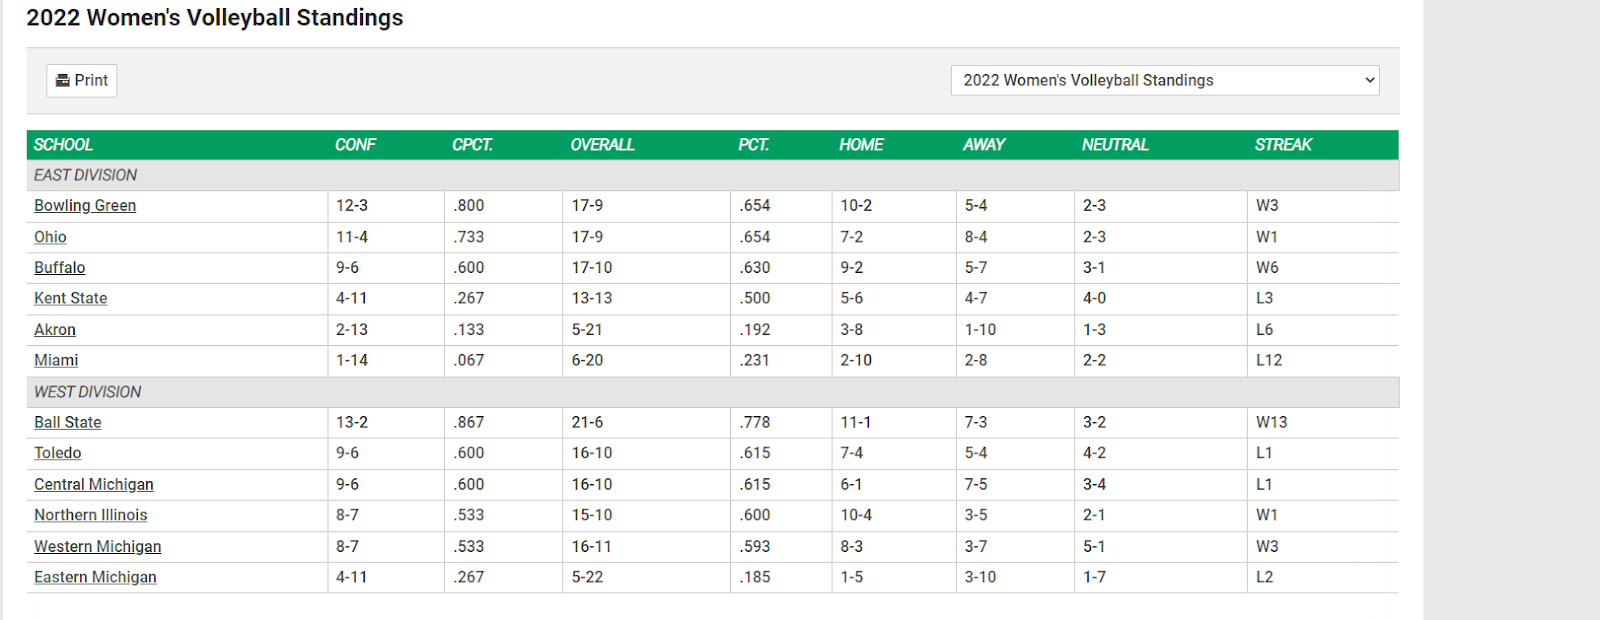Click the page title 2022 Women's Volleyball Standings
This screenshot has width=1600, height=620.
pyautogui.click(x=215, y=18)
